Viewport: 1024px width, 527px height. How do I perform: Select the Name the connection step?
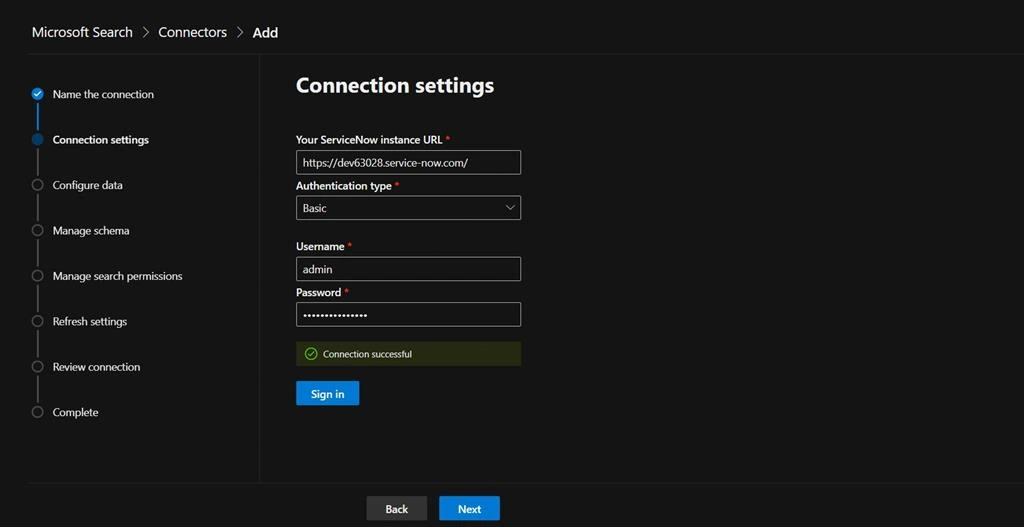(x=103, y=94)
